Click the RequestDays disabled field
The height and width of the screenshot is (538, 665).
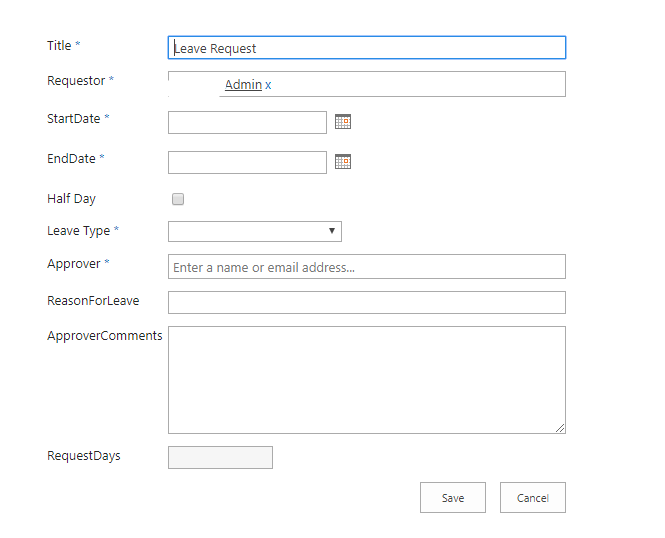(x=220, y=457)
